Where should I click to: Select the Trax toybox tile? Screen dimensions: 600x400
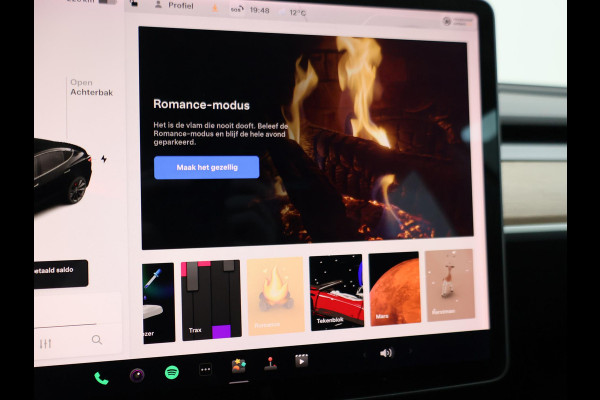pyautogui.click(x=211, y=300)
